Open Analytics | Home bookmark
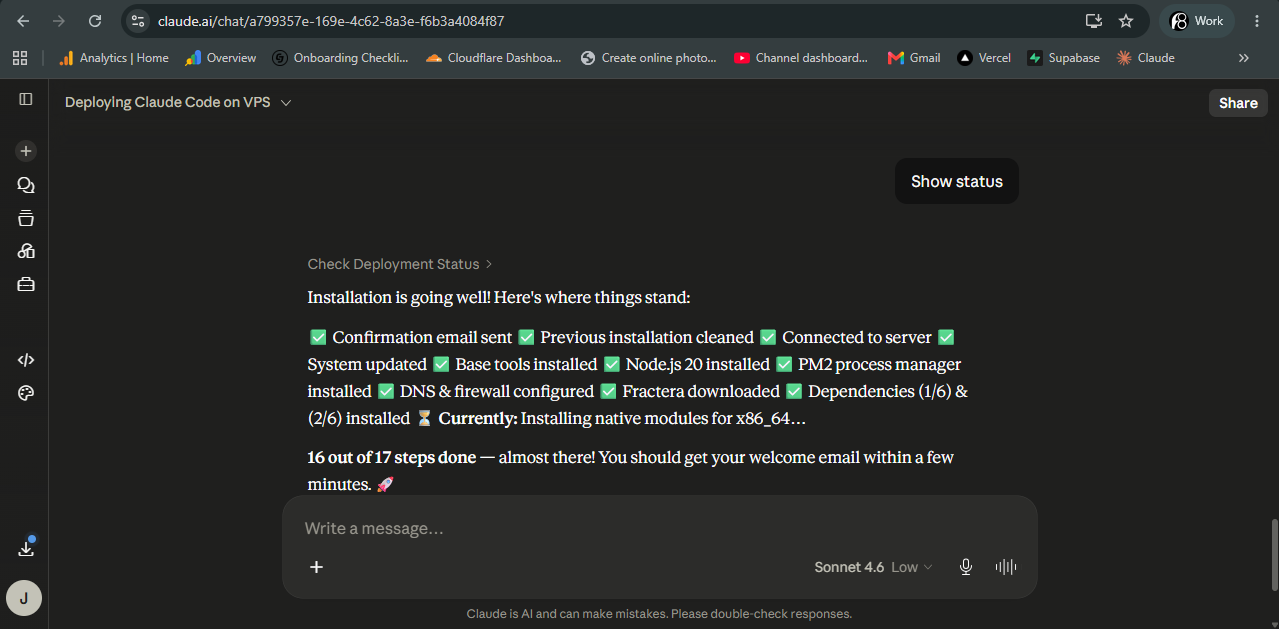The width and height of the screenshot is (1279, 629). [113, 58]
